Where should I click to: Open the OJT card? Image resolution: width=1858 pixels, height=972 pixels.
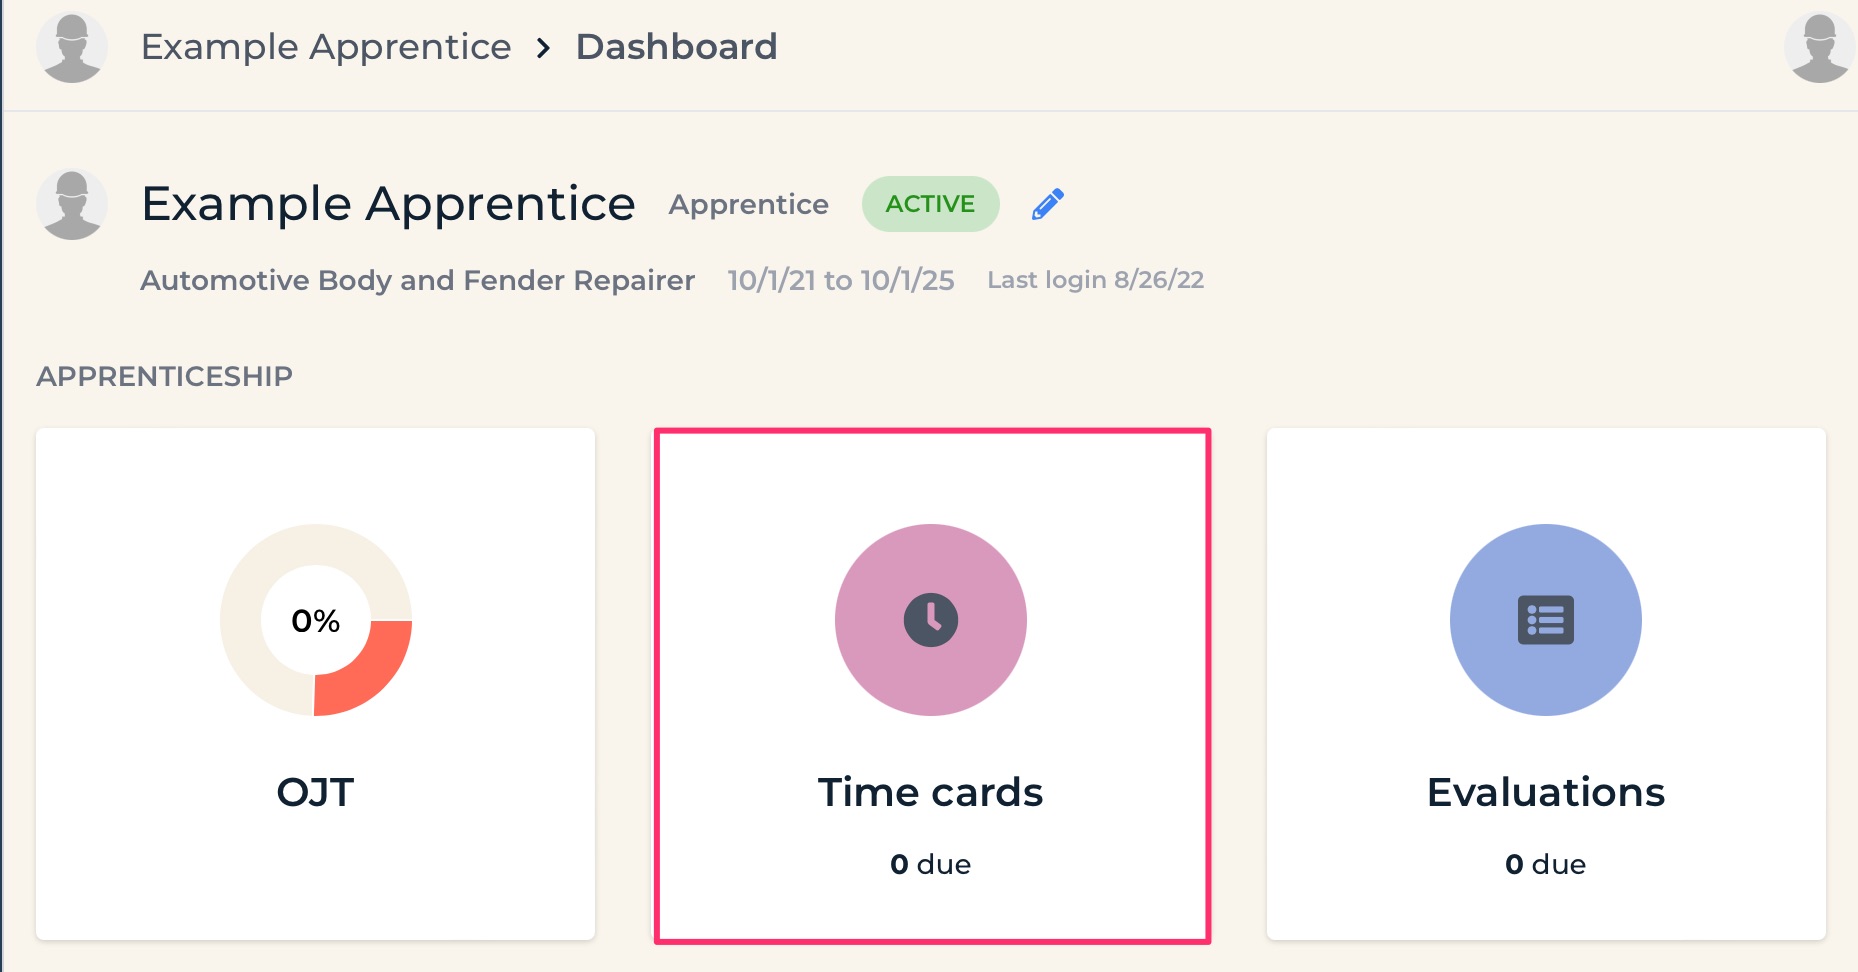316,684
